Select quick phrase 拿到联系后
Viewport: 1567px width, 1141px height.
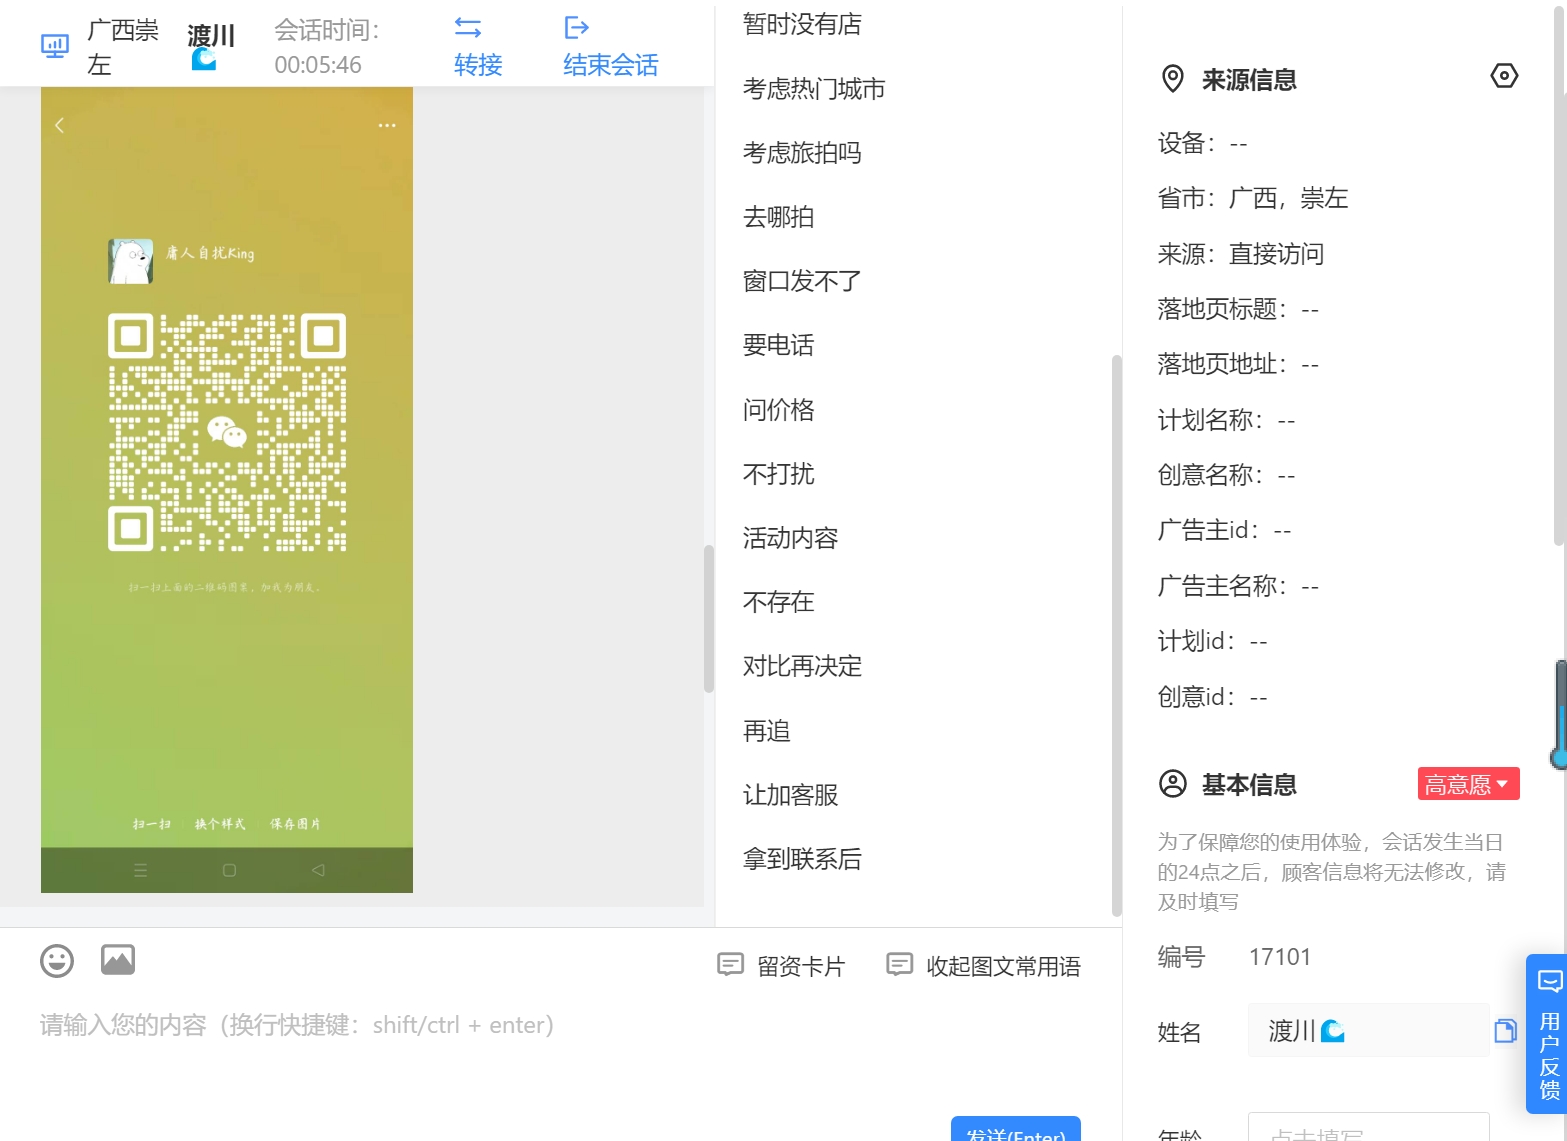tap(802, 859)
